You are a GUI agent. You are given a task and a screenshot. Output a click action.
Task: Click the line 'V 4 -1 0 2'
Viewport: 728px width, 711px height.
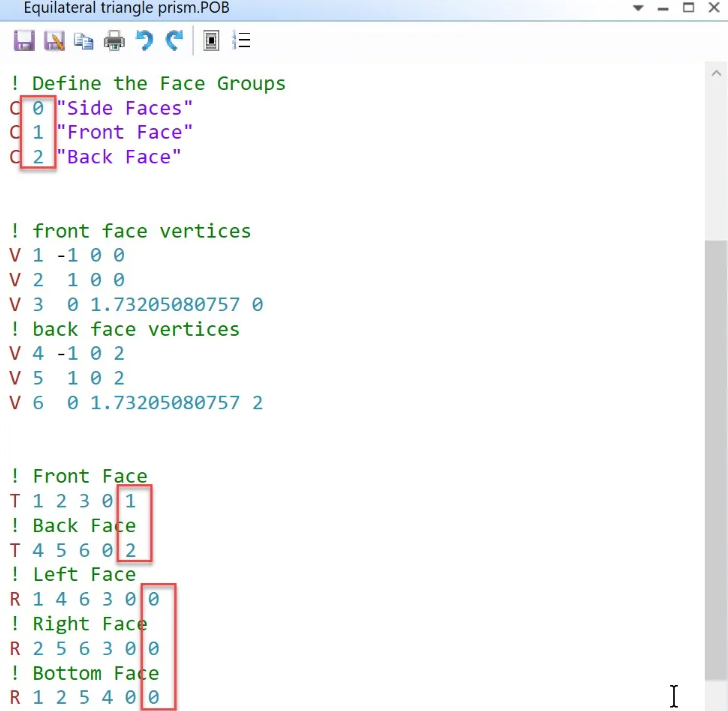[x=67, y=353]
